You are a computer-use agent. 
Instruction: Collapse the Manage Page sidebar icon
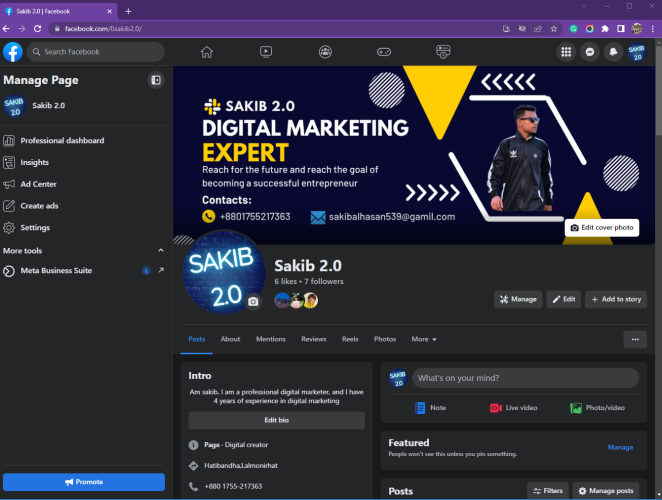pos(156,80)
